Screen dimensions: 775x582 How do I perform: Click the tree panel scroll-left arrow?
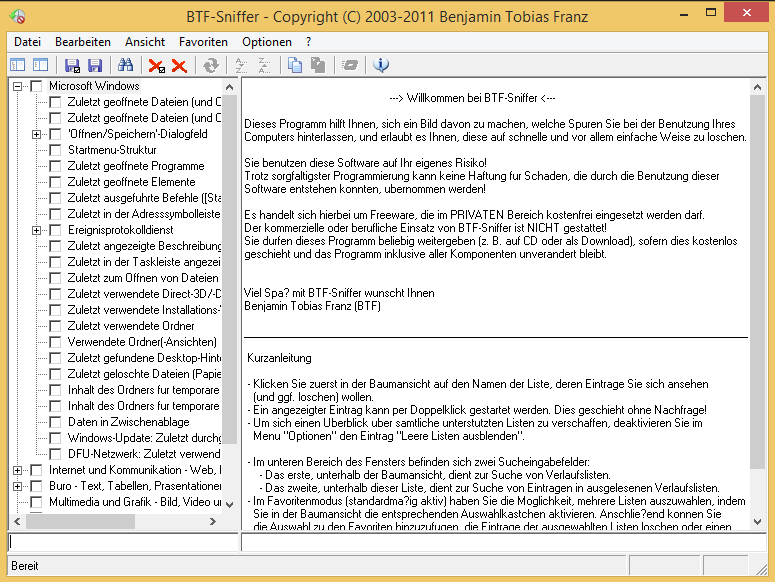coord(17,521)
